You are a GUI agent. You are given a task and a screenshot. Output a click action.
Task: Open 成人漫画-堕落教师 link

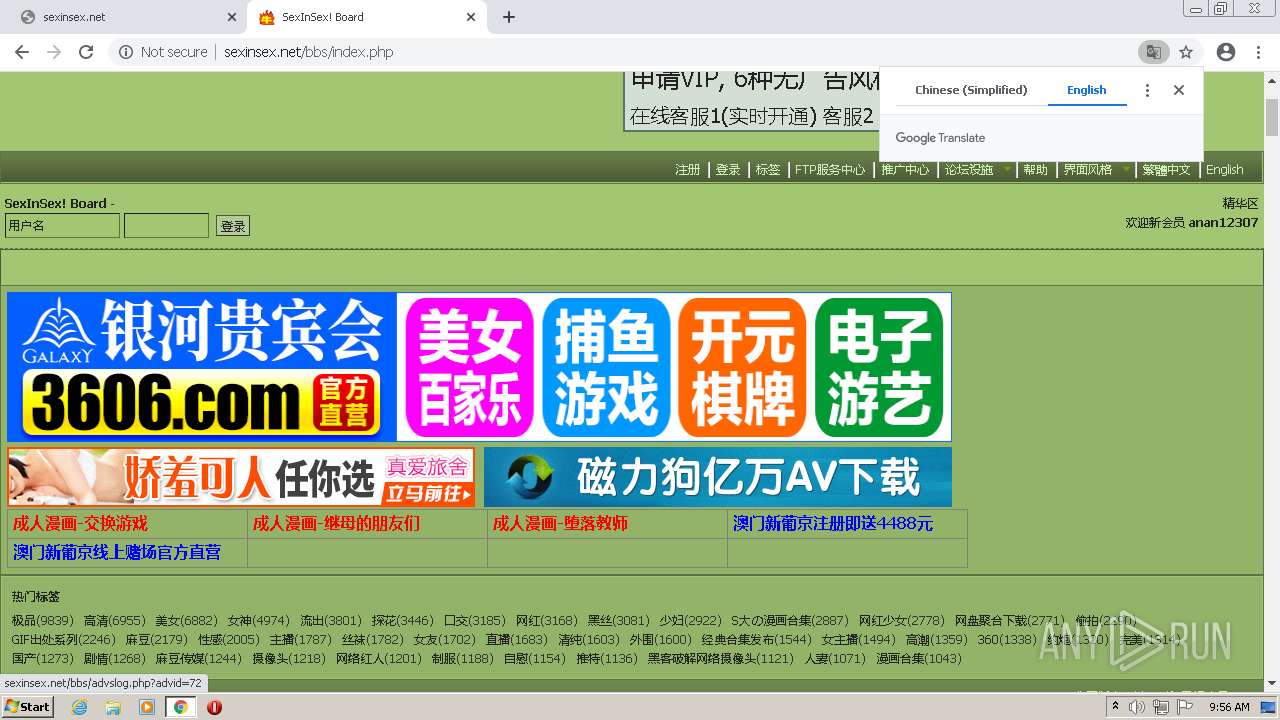click(560, 524)
